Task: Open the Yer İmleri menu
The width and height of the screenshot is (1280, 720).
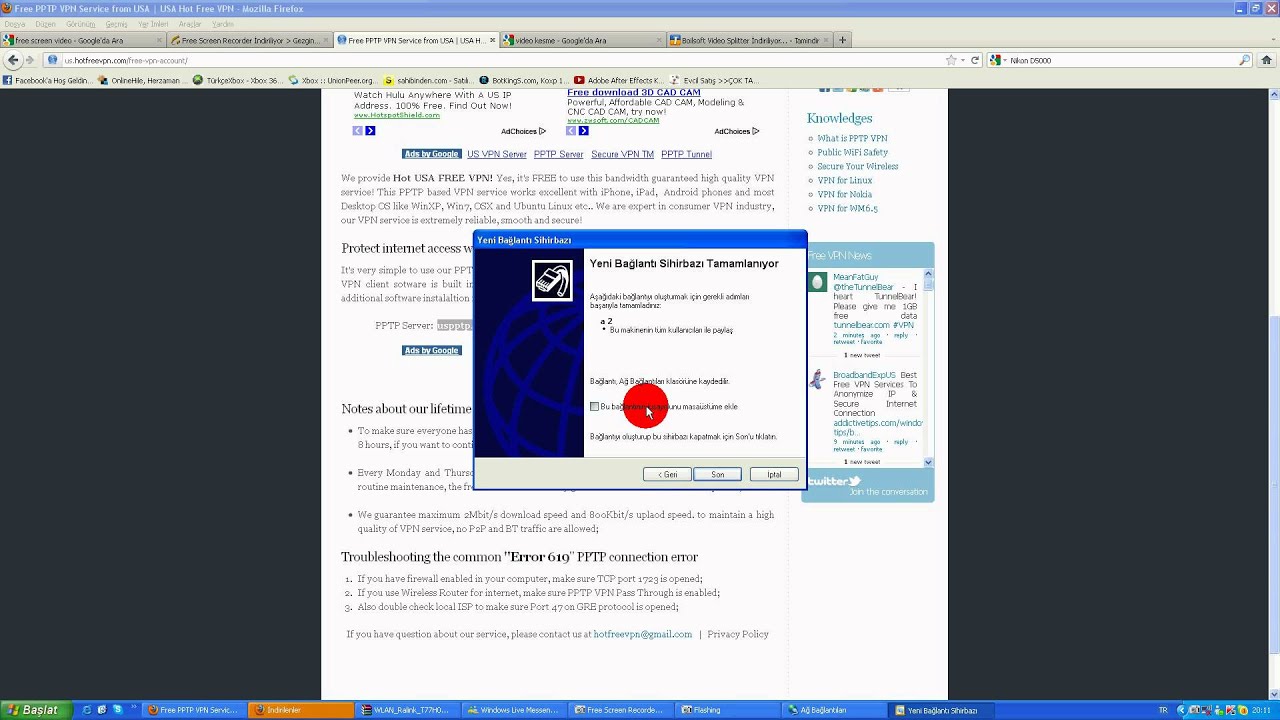Action: (x=153, y=24)
